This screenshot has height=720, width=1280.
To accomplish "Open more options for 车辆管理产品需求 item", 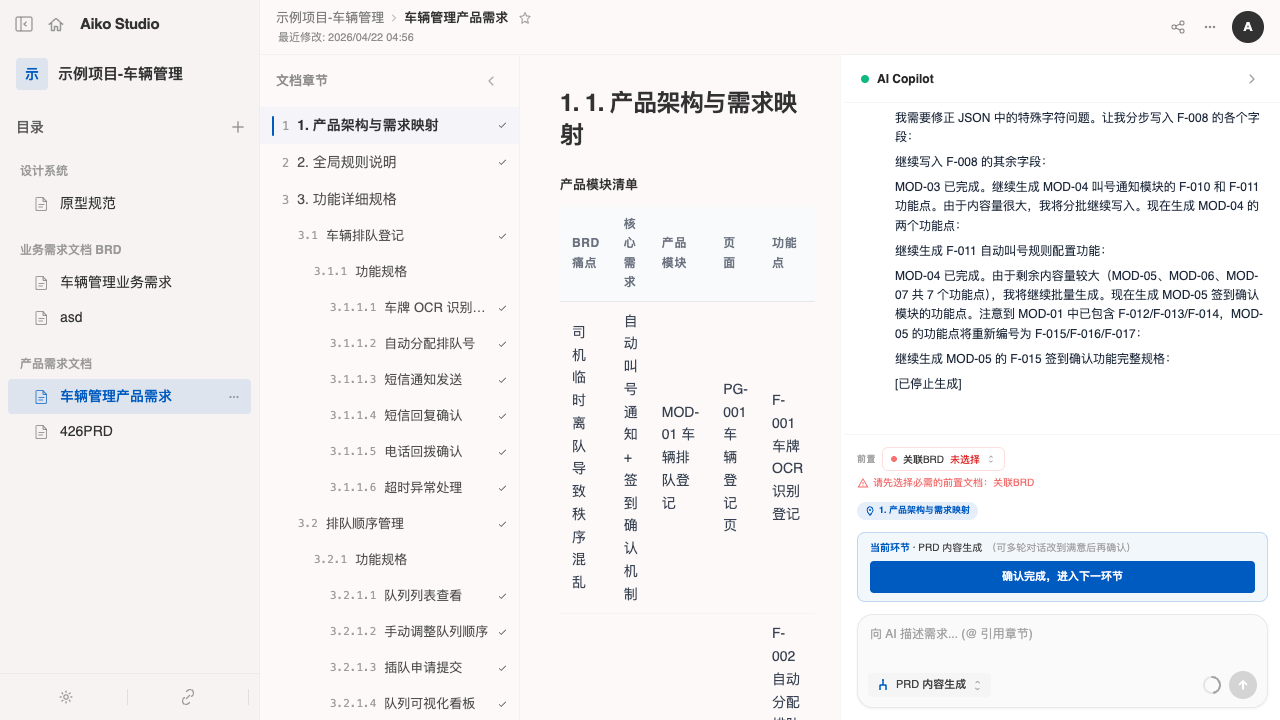I will pyautogui.click(x=234, y=397).
